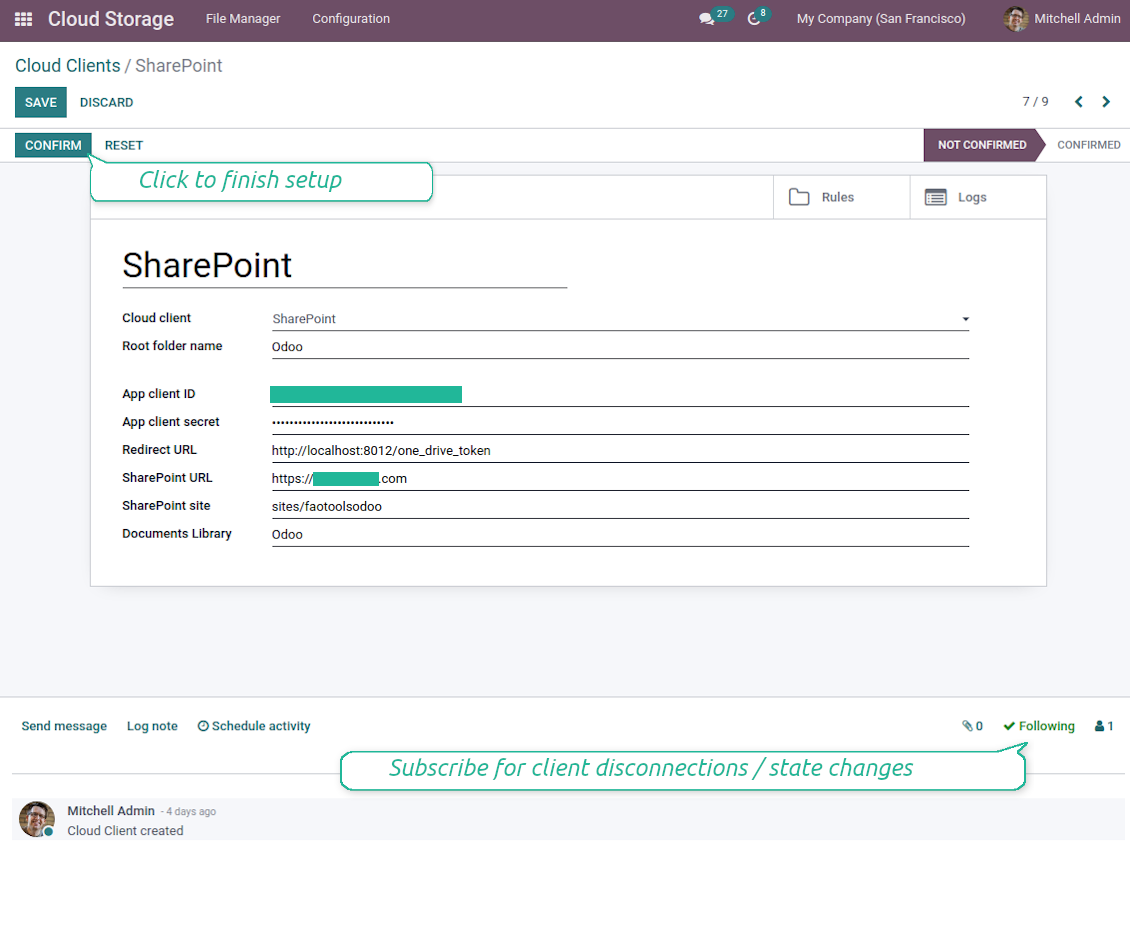The height and width of the screenshot is (927, 1130).
Task: Click the 'Cloud Client created' message text
Action: pyautogui.click(x=125, y=830)
